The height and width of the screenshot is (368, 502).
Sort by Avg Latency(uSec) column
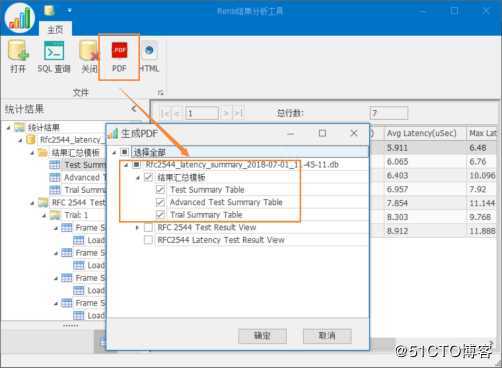[x=425, y=133]
